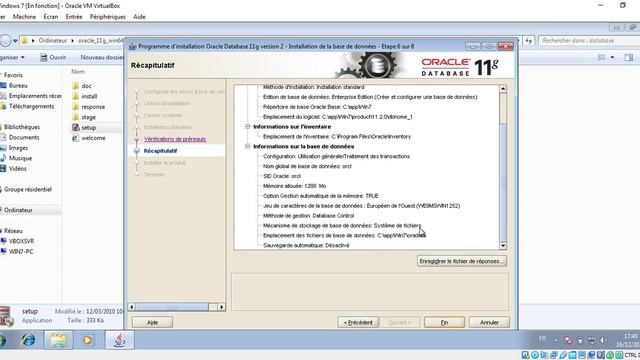640x360 pixels.
Task: Open Documents library in sidebar
Action: 20,138
